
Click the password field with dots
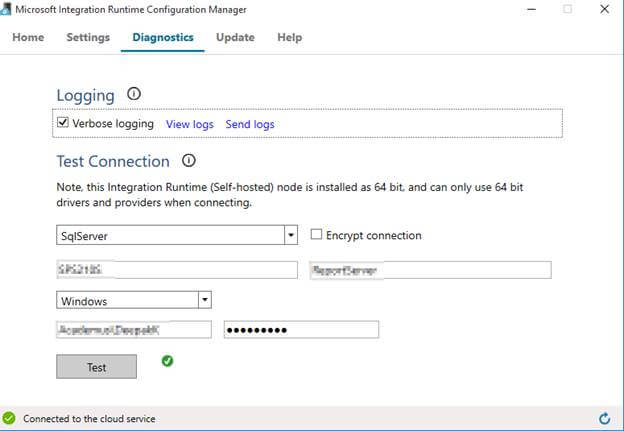point(301,330)
